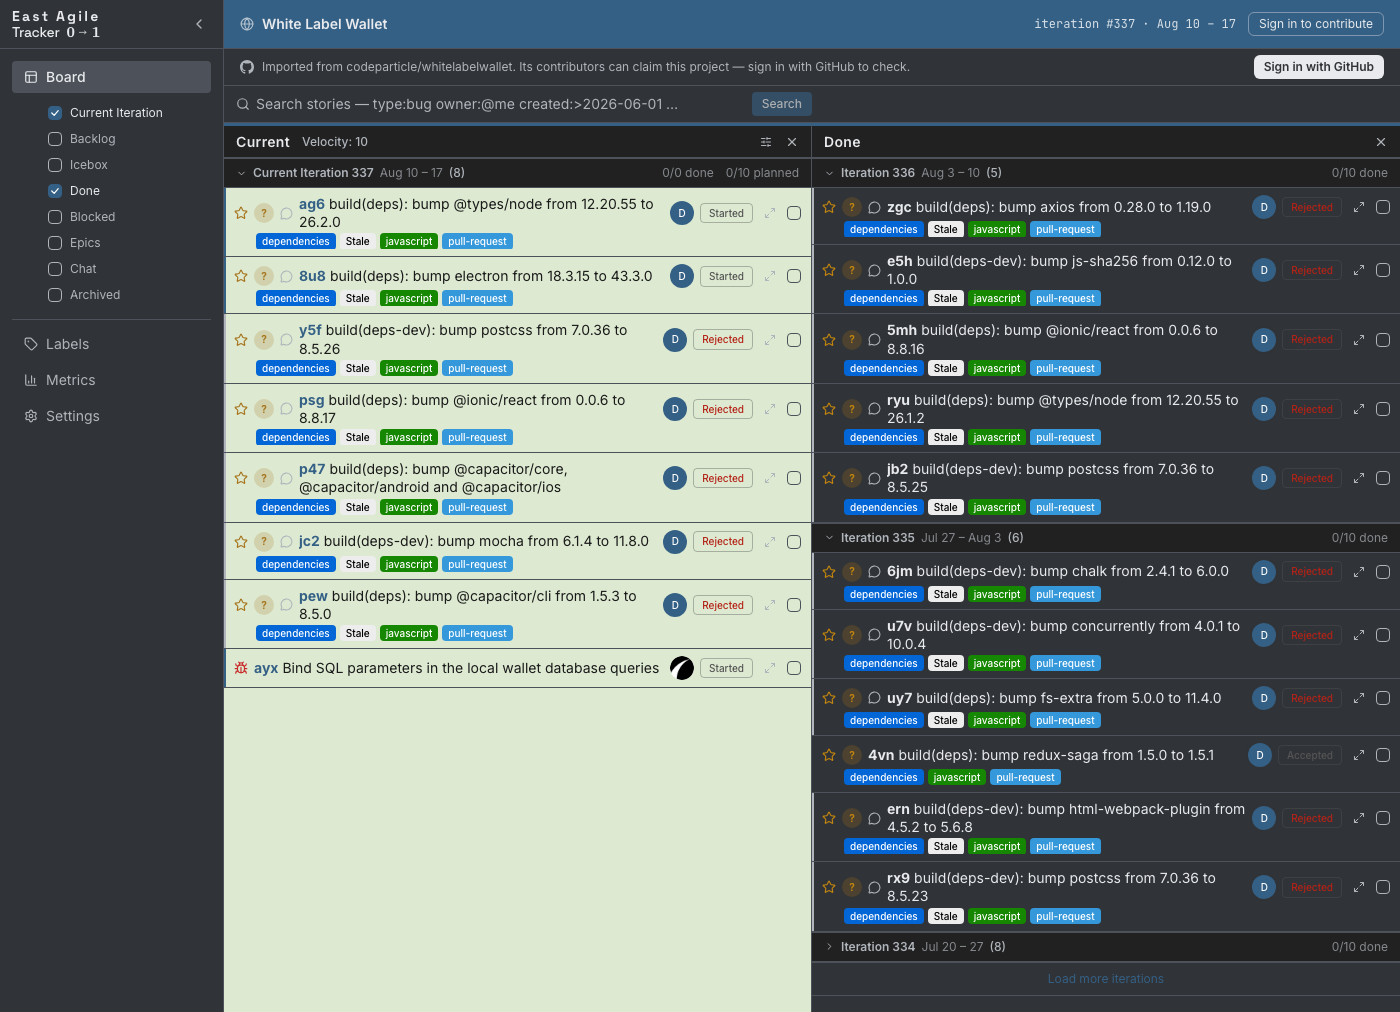The height and width of the screenshot is (1012, 1400).
Task: Click the bug icon on story ayx
Action: click(241, 668)
